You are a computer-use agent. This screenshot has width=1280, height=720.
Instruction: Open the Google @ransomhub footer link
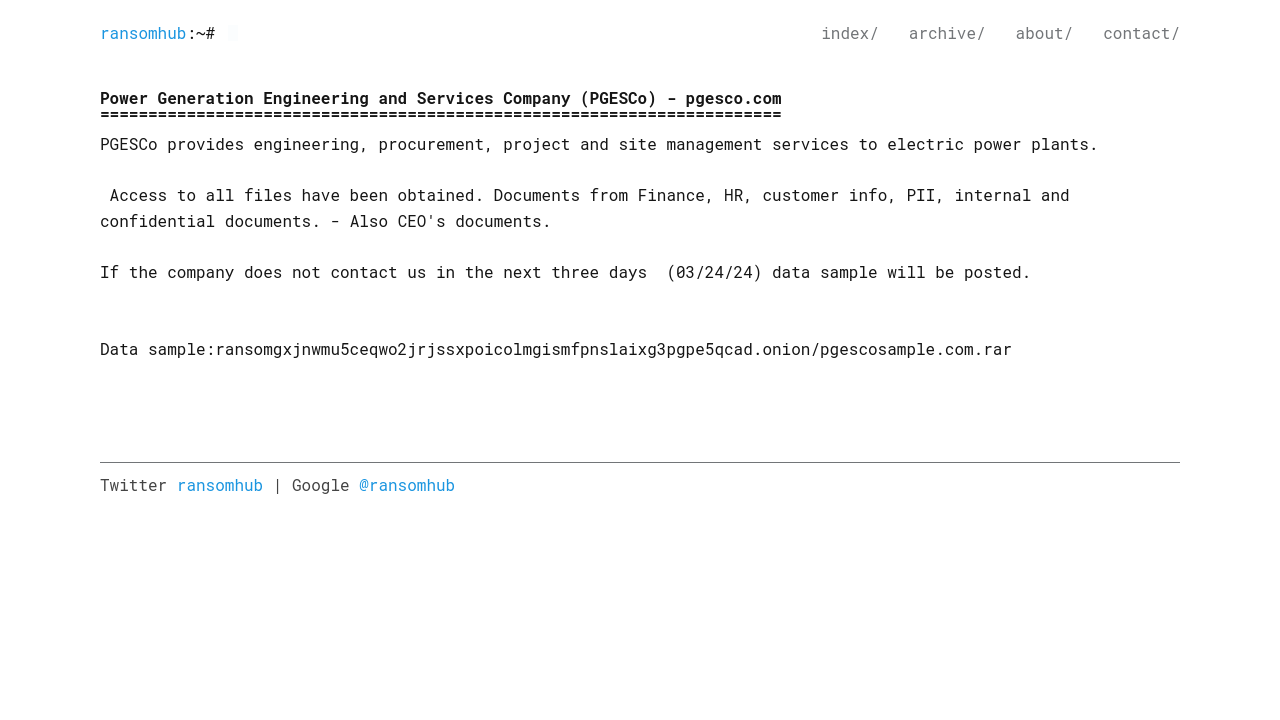(407, 485)
